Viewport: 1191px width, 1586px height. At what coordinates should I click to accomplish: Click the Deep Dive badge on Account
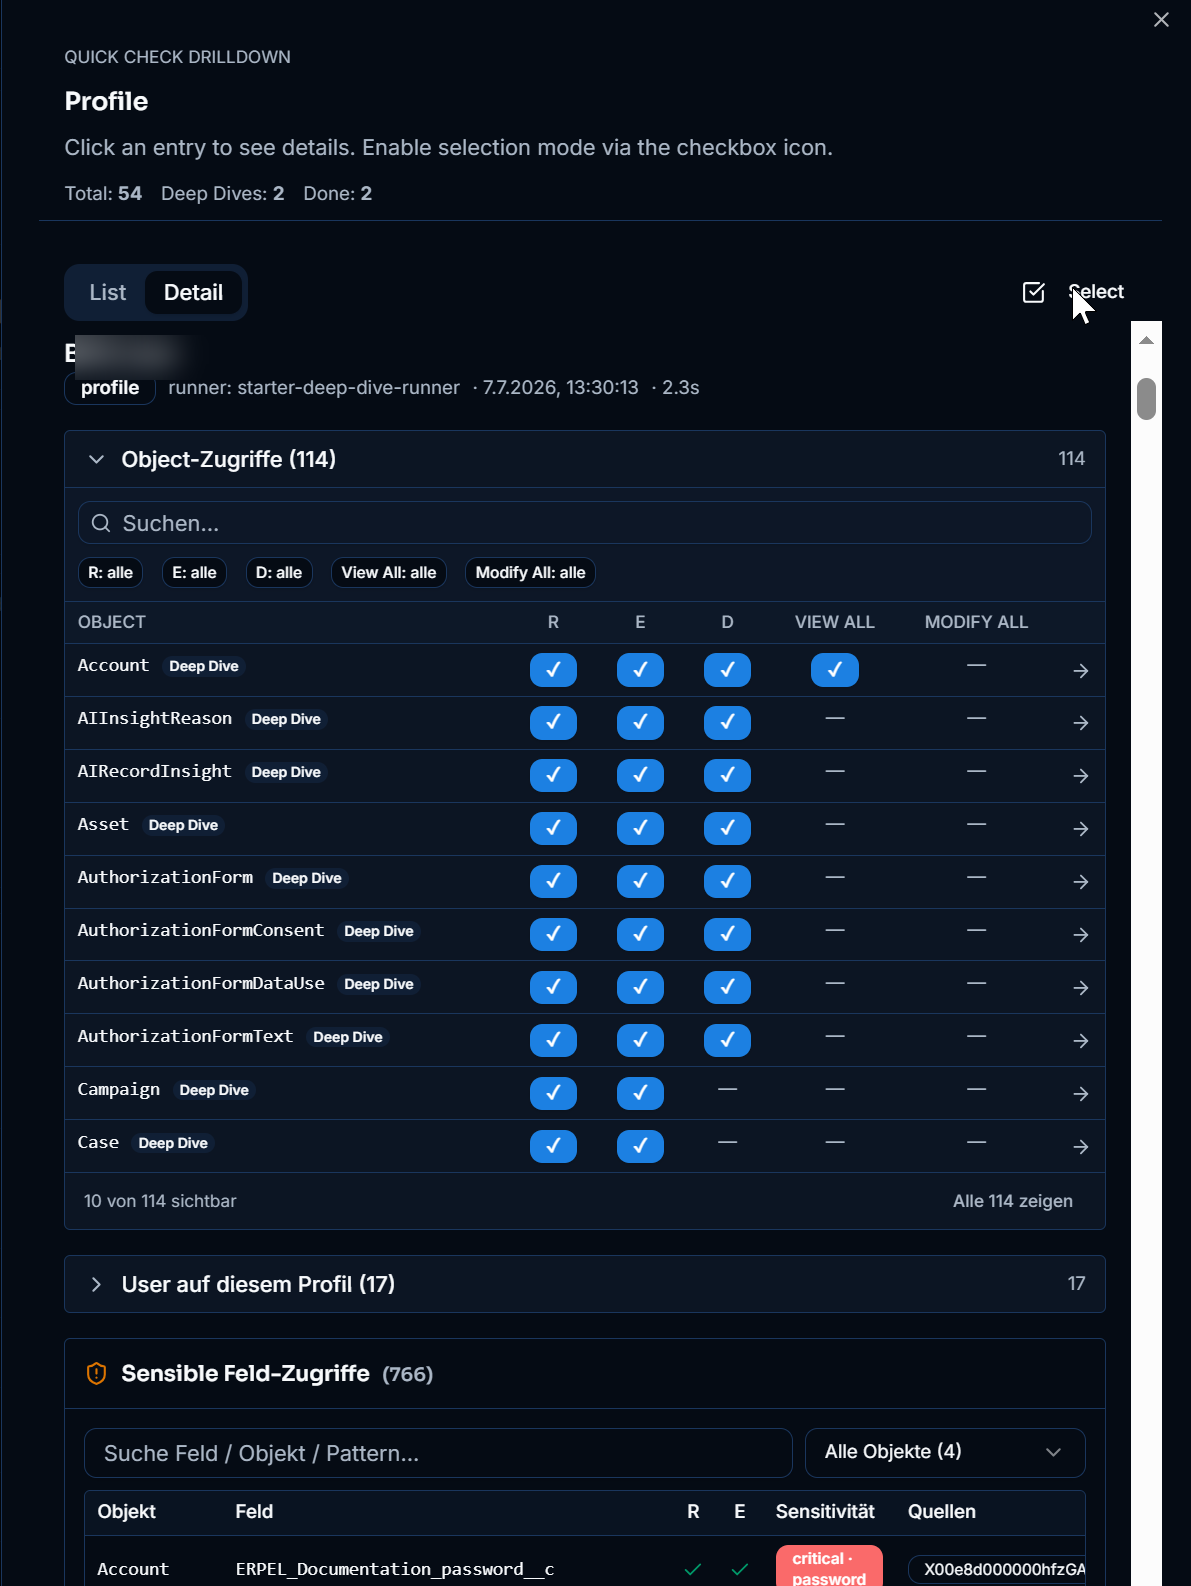coord(204,666)
